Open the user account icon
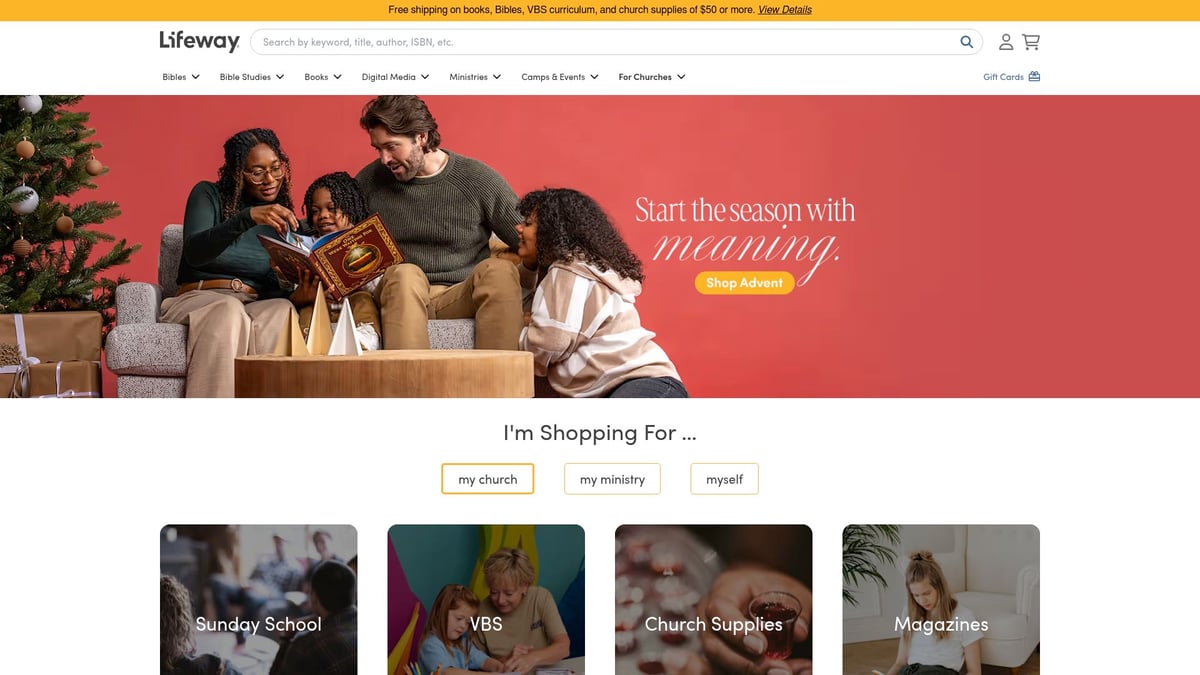The height and width of the screenshot is (675, 1200). pyautogui.click(x=1006, y=42)
